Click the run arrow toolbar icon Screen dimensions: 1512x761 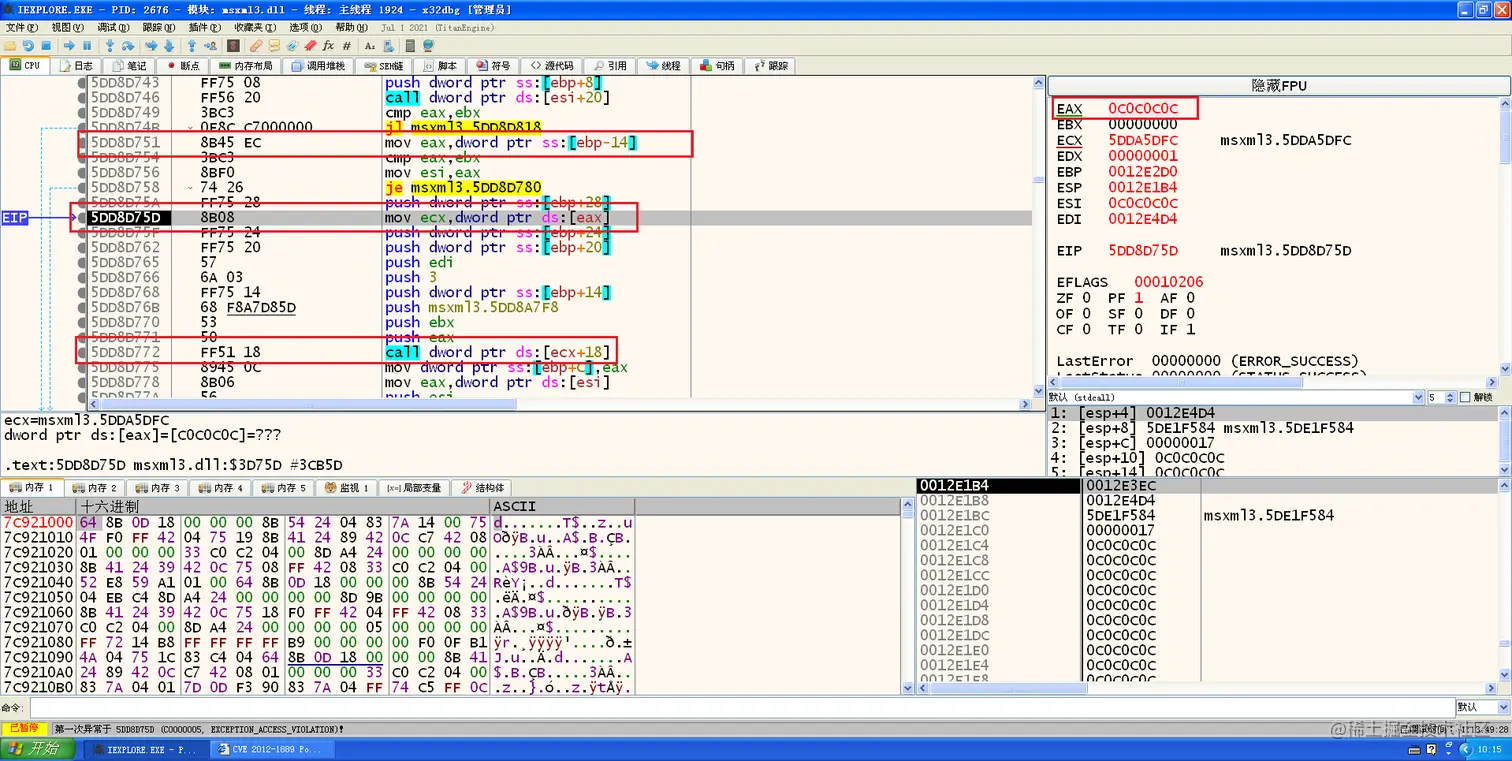(69, 46)
